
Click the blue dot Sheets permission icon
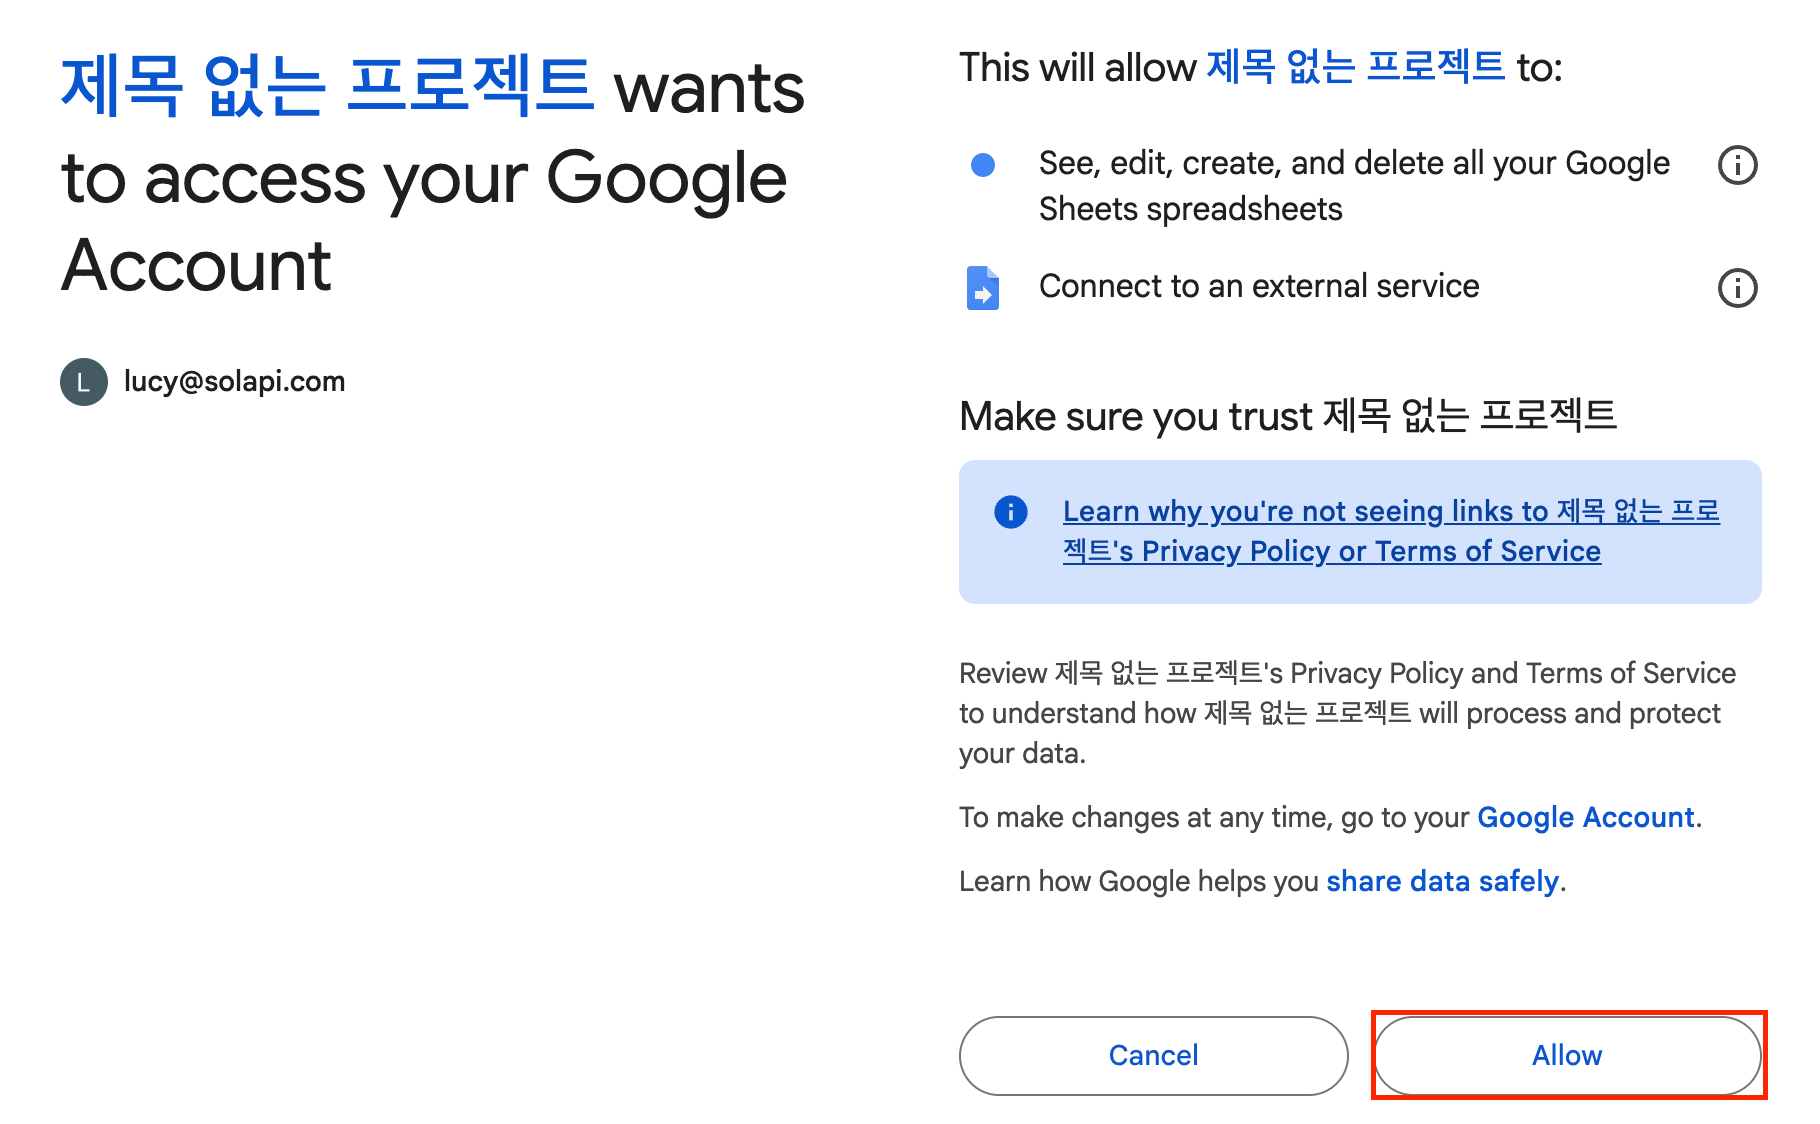[x=983, y=165]
